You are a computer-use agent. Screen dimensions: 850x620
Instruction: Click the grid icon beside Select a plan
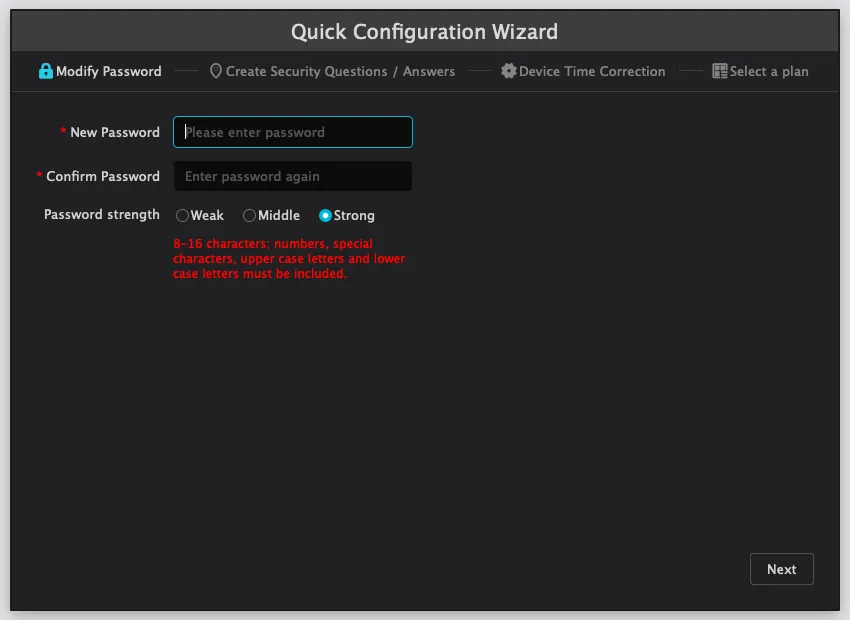(719, 71)
